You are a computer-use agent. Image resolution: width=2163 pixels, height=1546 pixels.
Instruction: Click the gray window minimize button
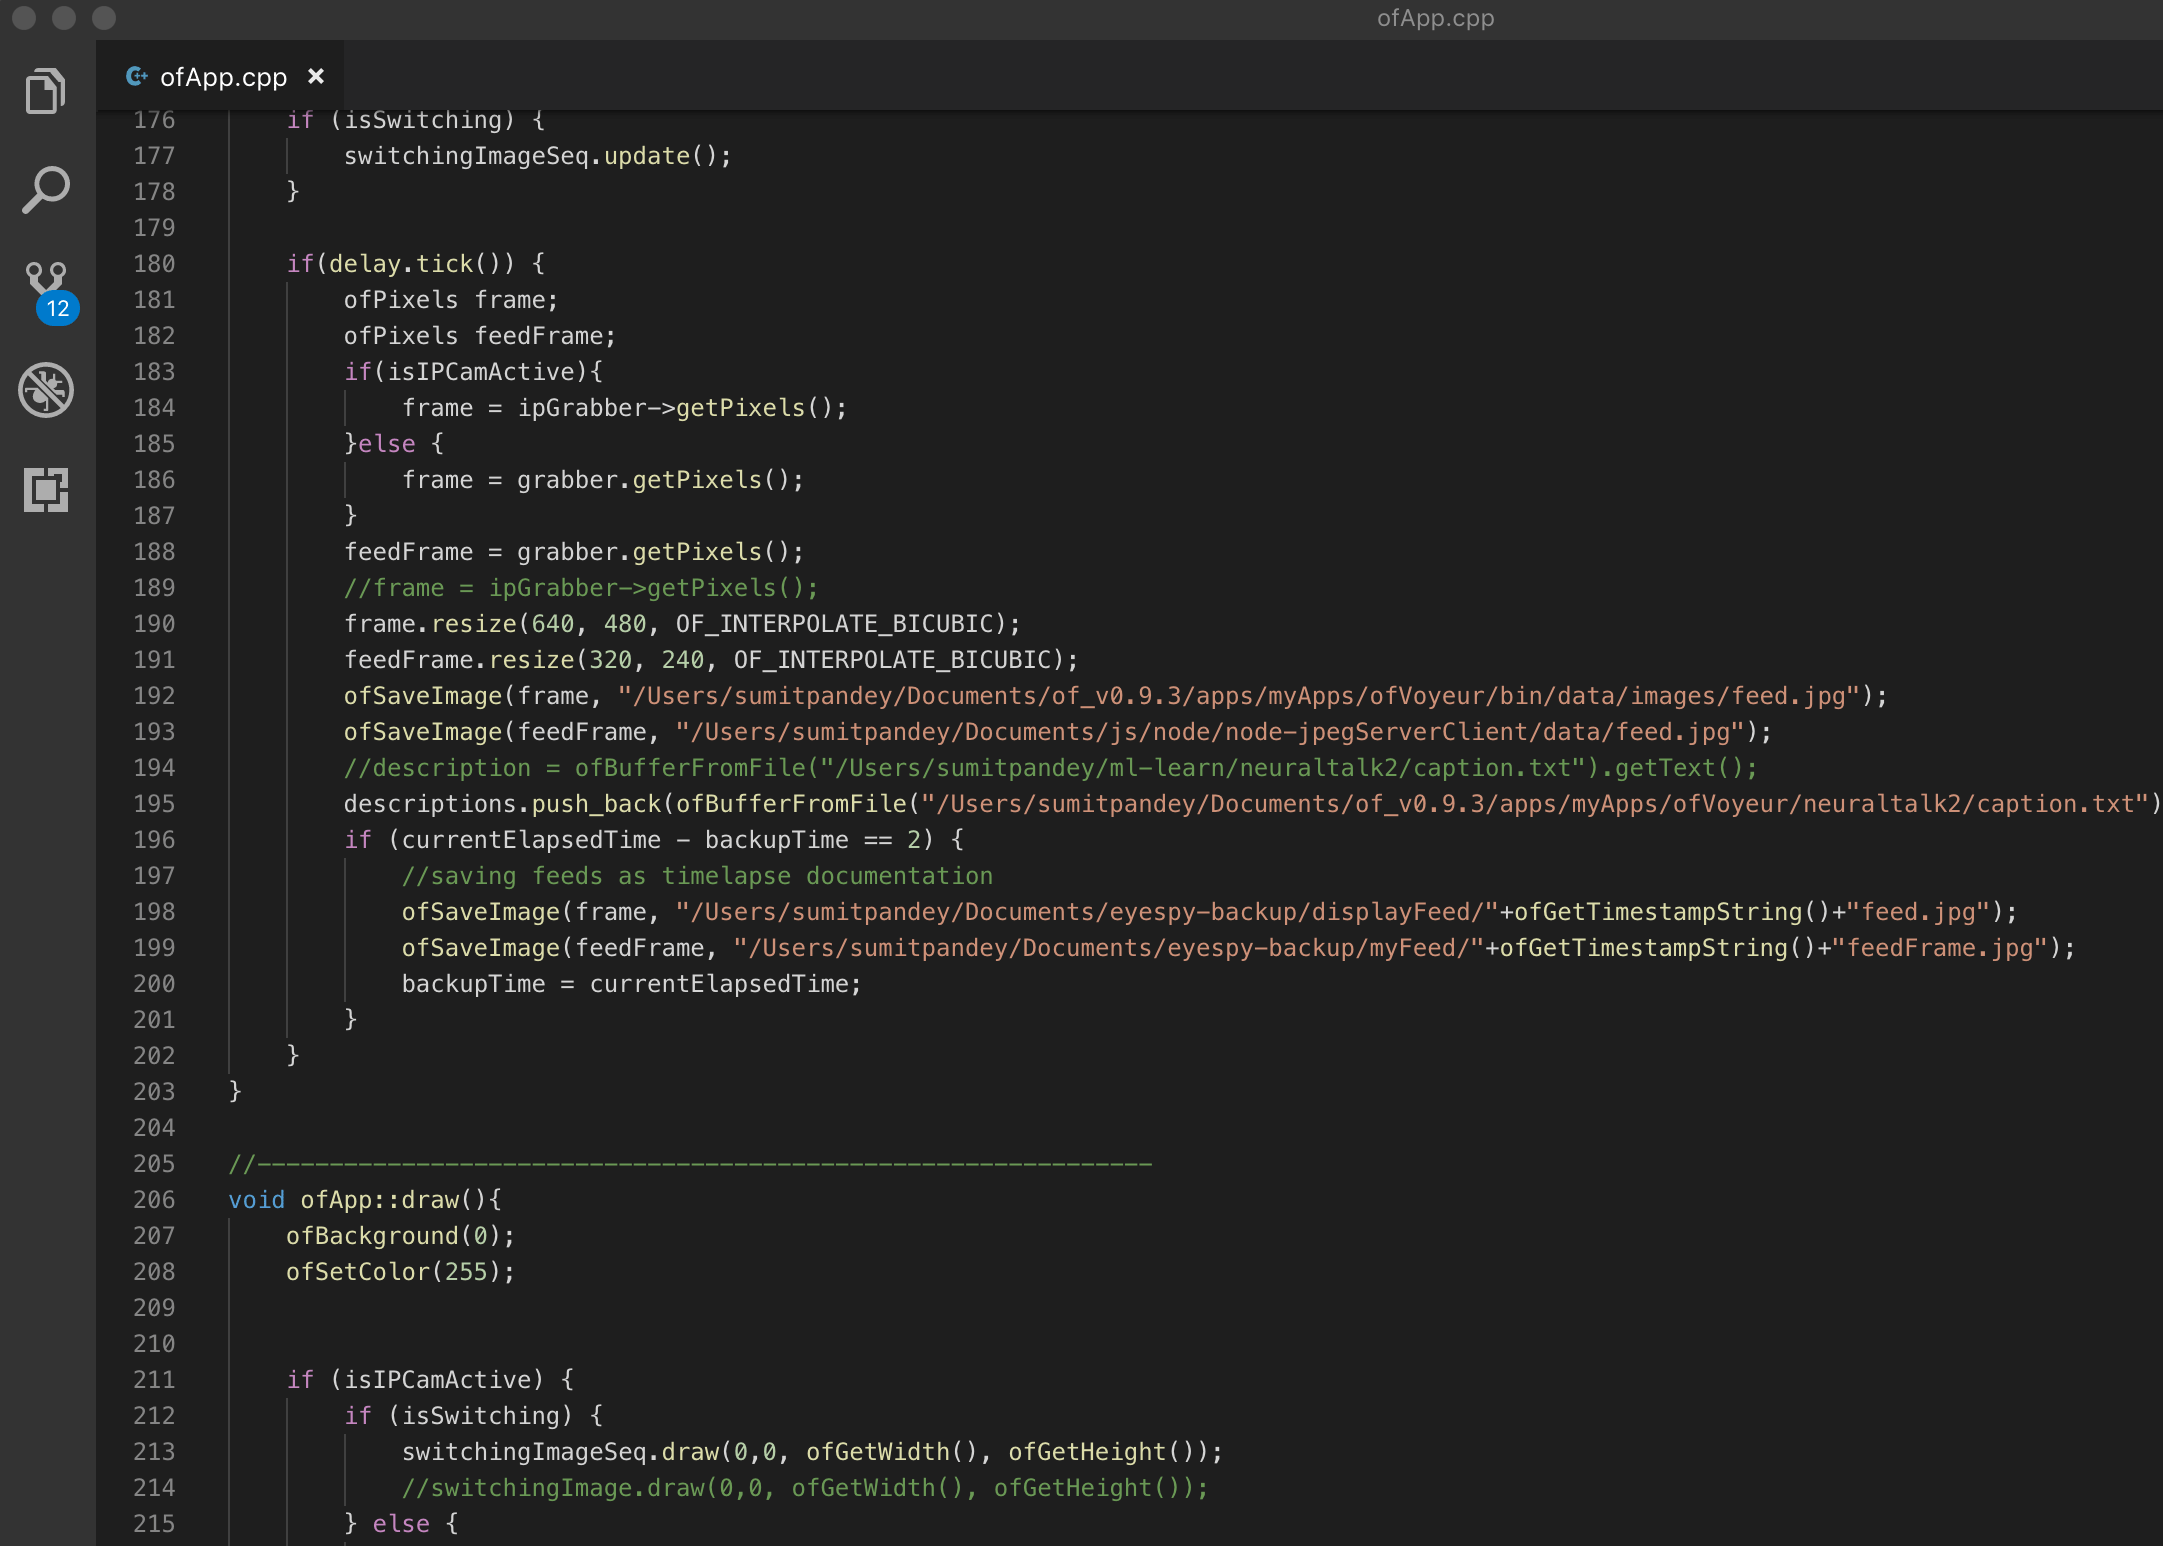[x=64, y=18]
